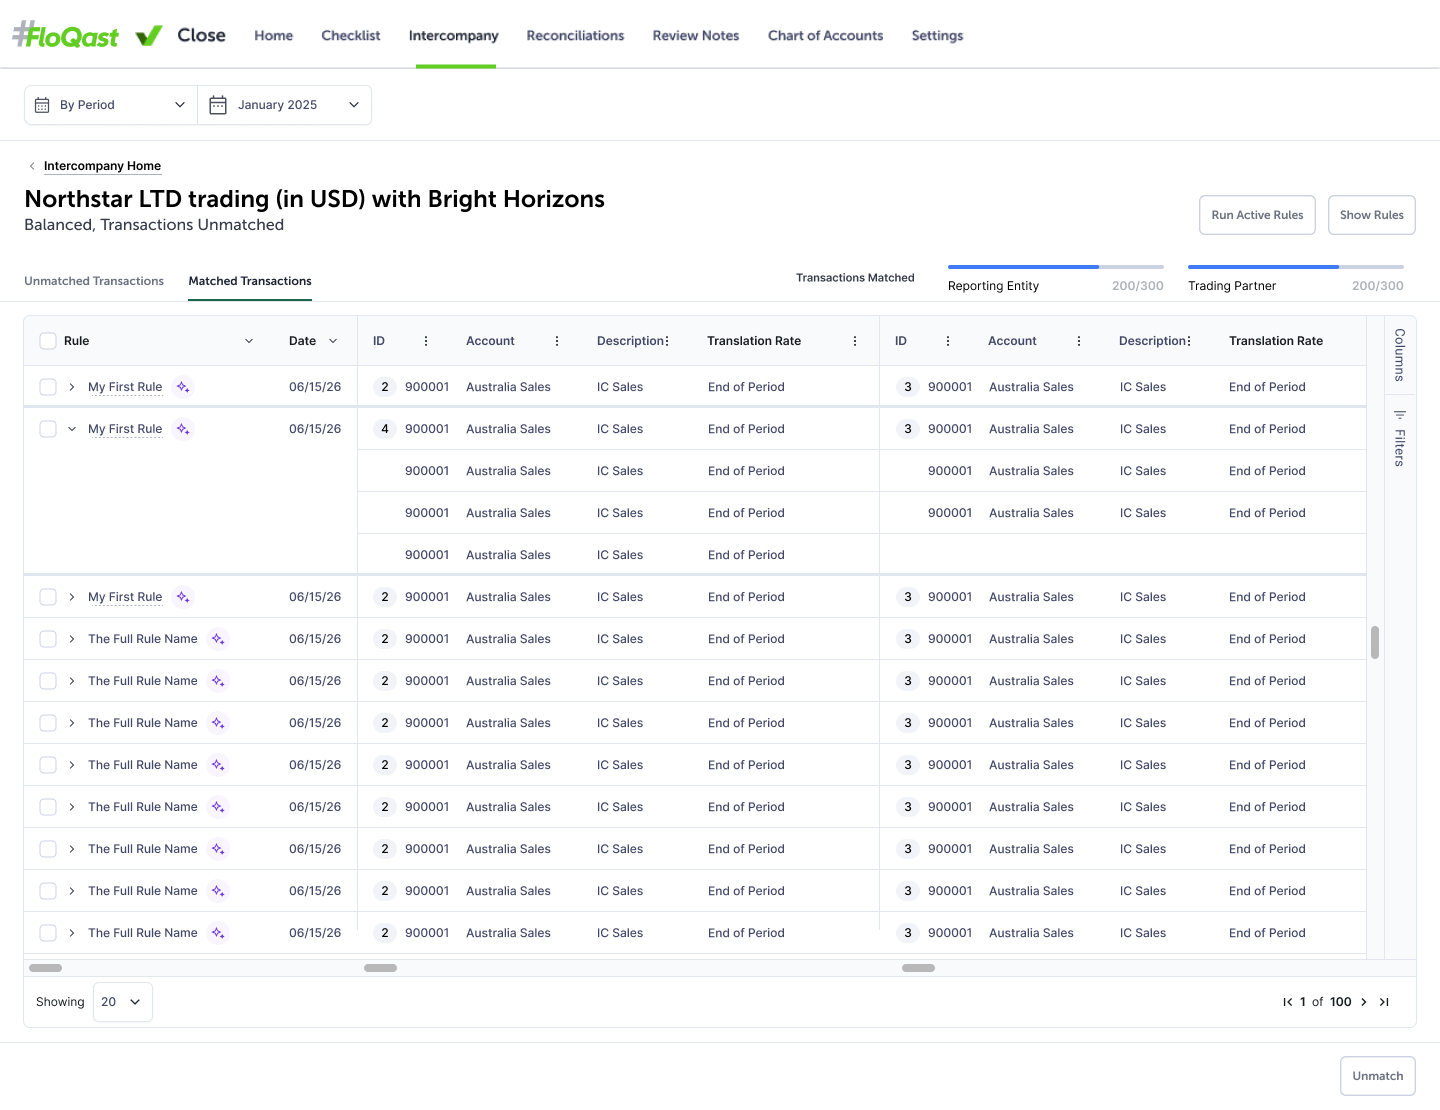Click the second Translation Rate column header
Image resolution: width=1440 pixels, height=1110 pixels.
point(1276,341)
